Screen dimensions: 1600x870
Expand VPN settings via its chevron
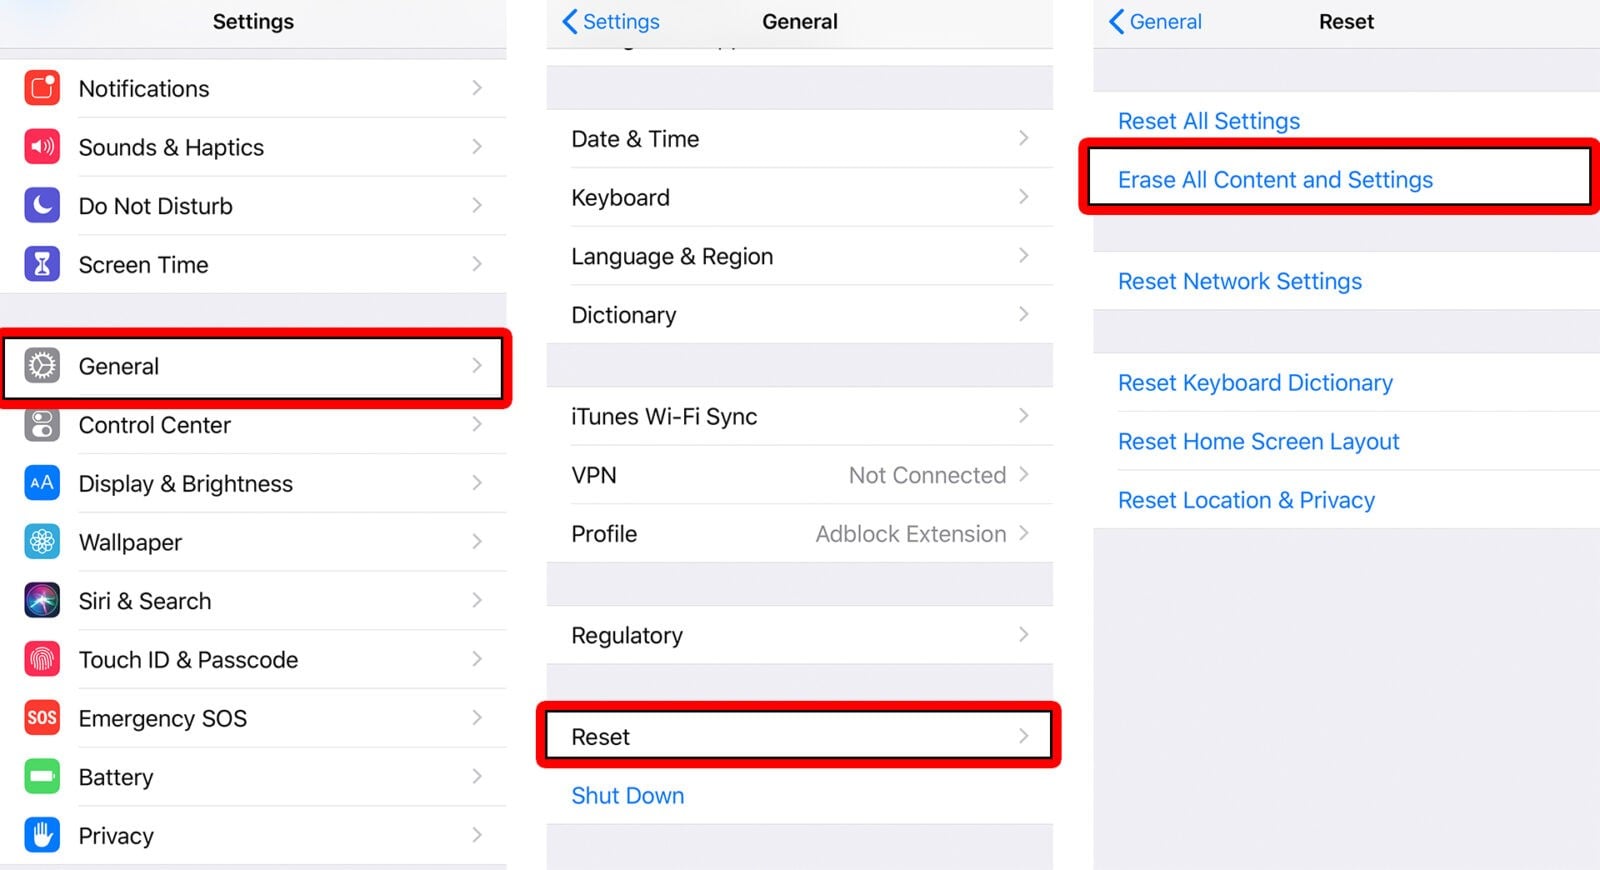[x=1023, y=474]
